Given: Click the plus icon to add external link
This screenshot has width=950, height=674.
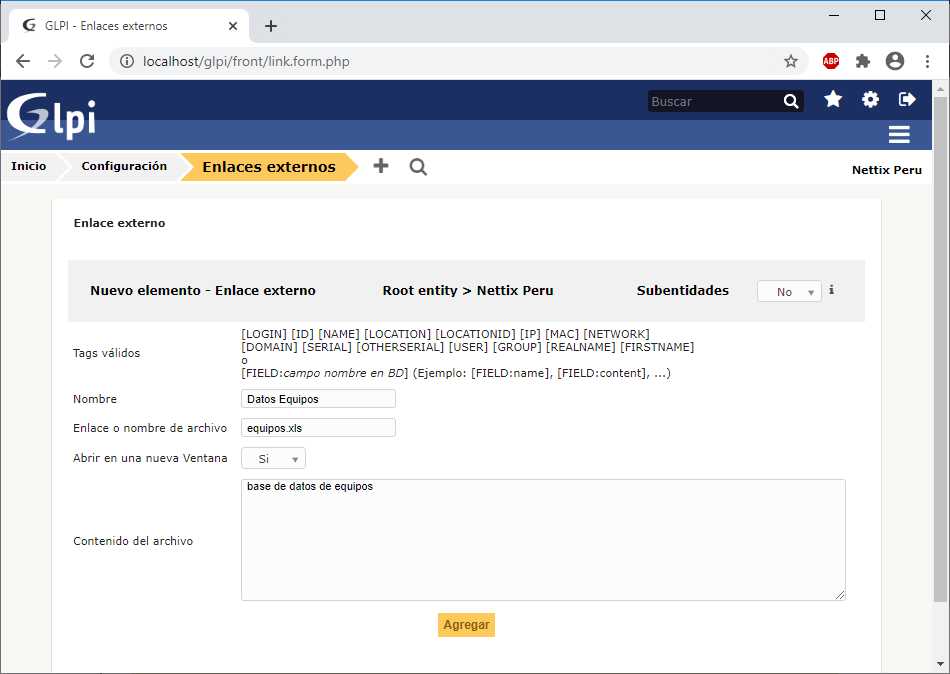Looking at the screenshot, I should click(x=381, y=166).
